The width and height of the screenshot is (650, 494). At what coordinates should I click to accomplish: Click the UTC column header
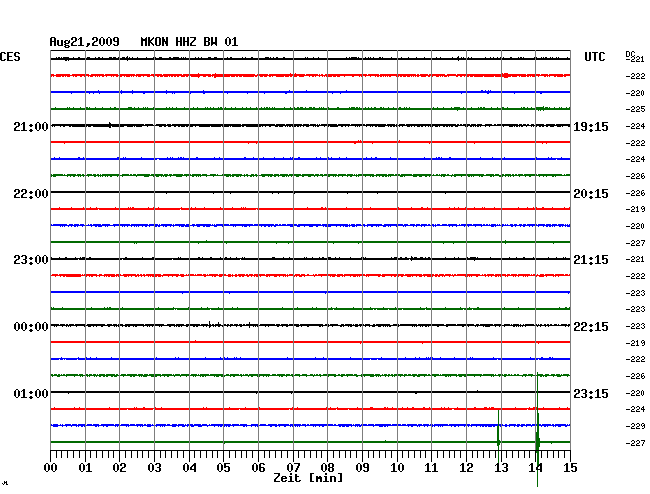tap(595, 57)
